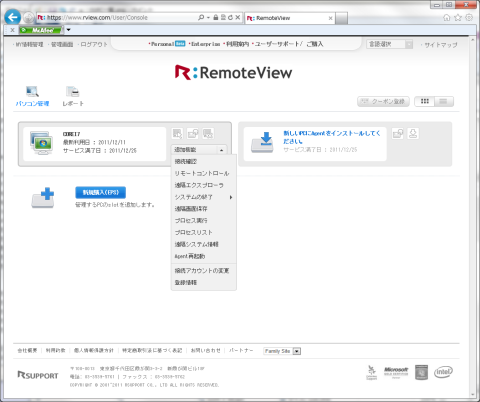The height and width of the screenshot is (402, 480).
Task: Open the Personal Beta link
Action: [x=168, y=44]
